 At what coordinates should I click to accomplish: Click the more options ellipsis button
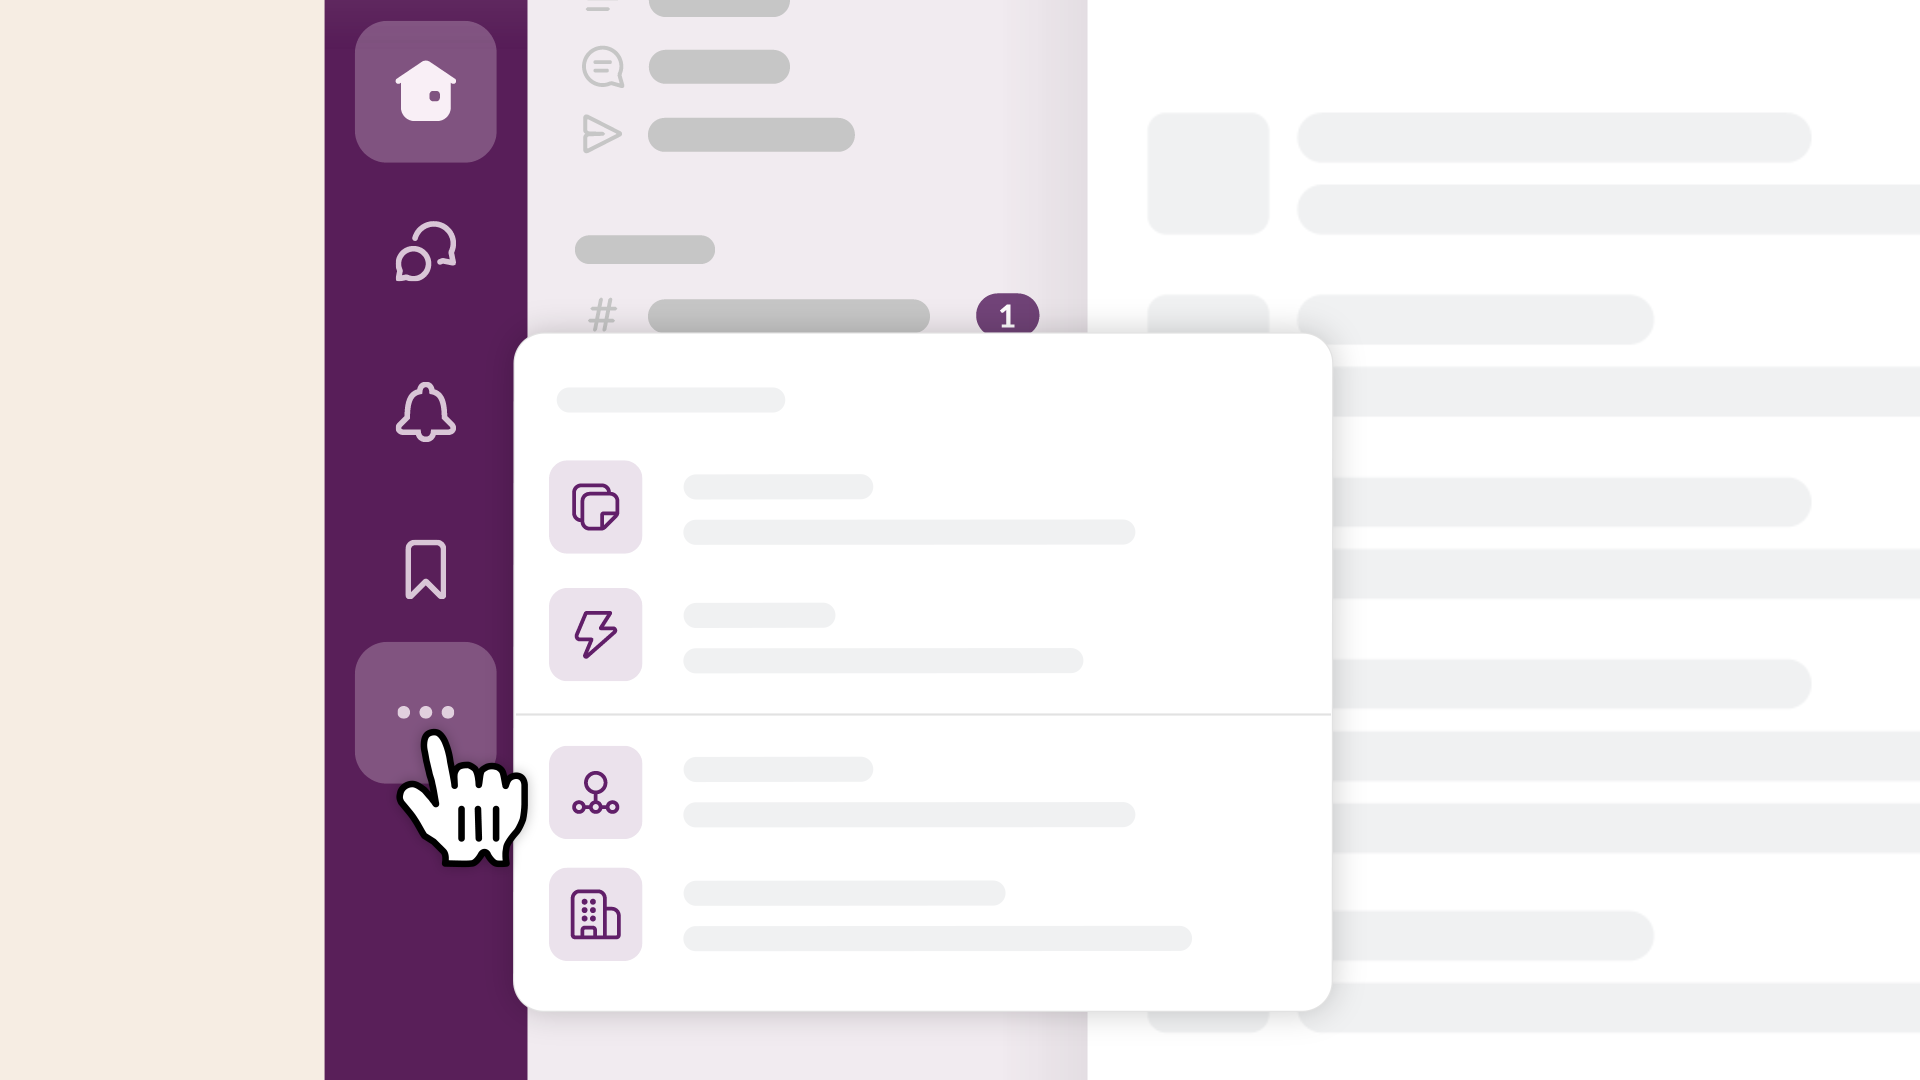click(425, 712)
